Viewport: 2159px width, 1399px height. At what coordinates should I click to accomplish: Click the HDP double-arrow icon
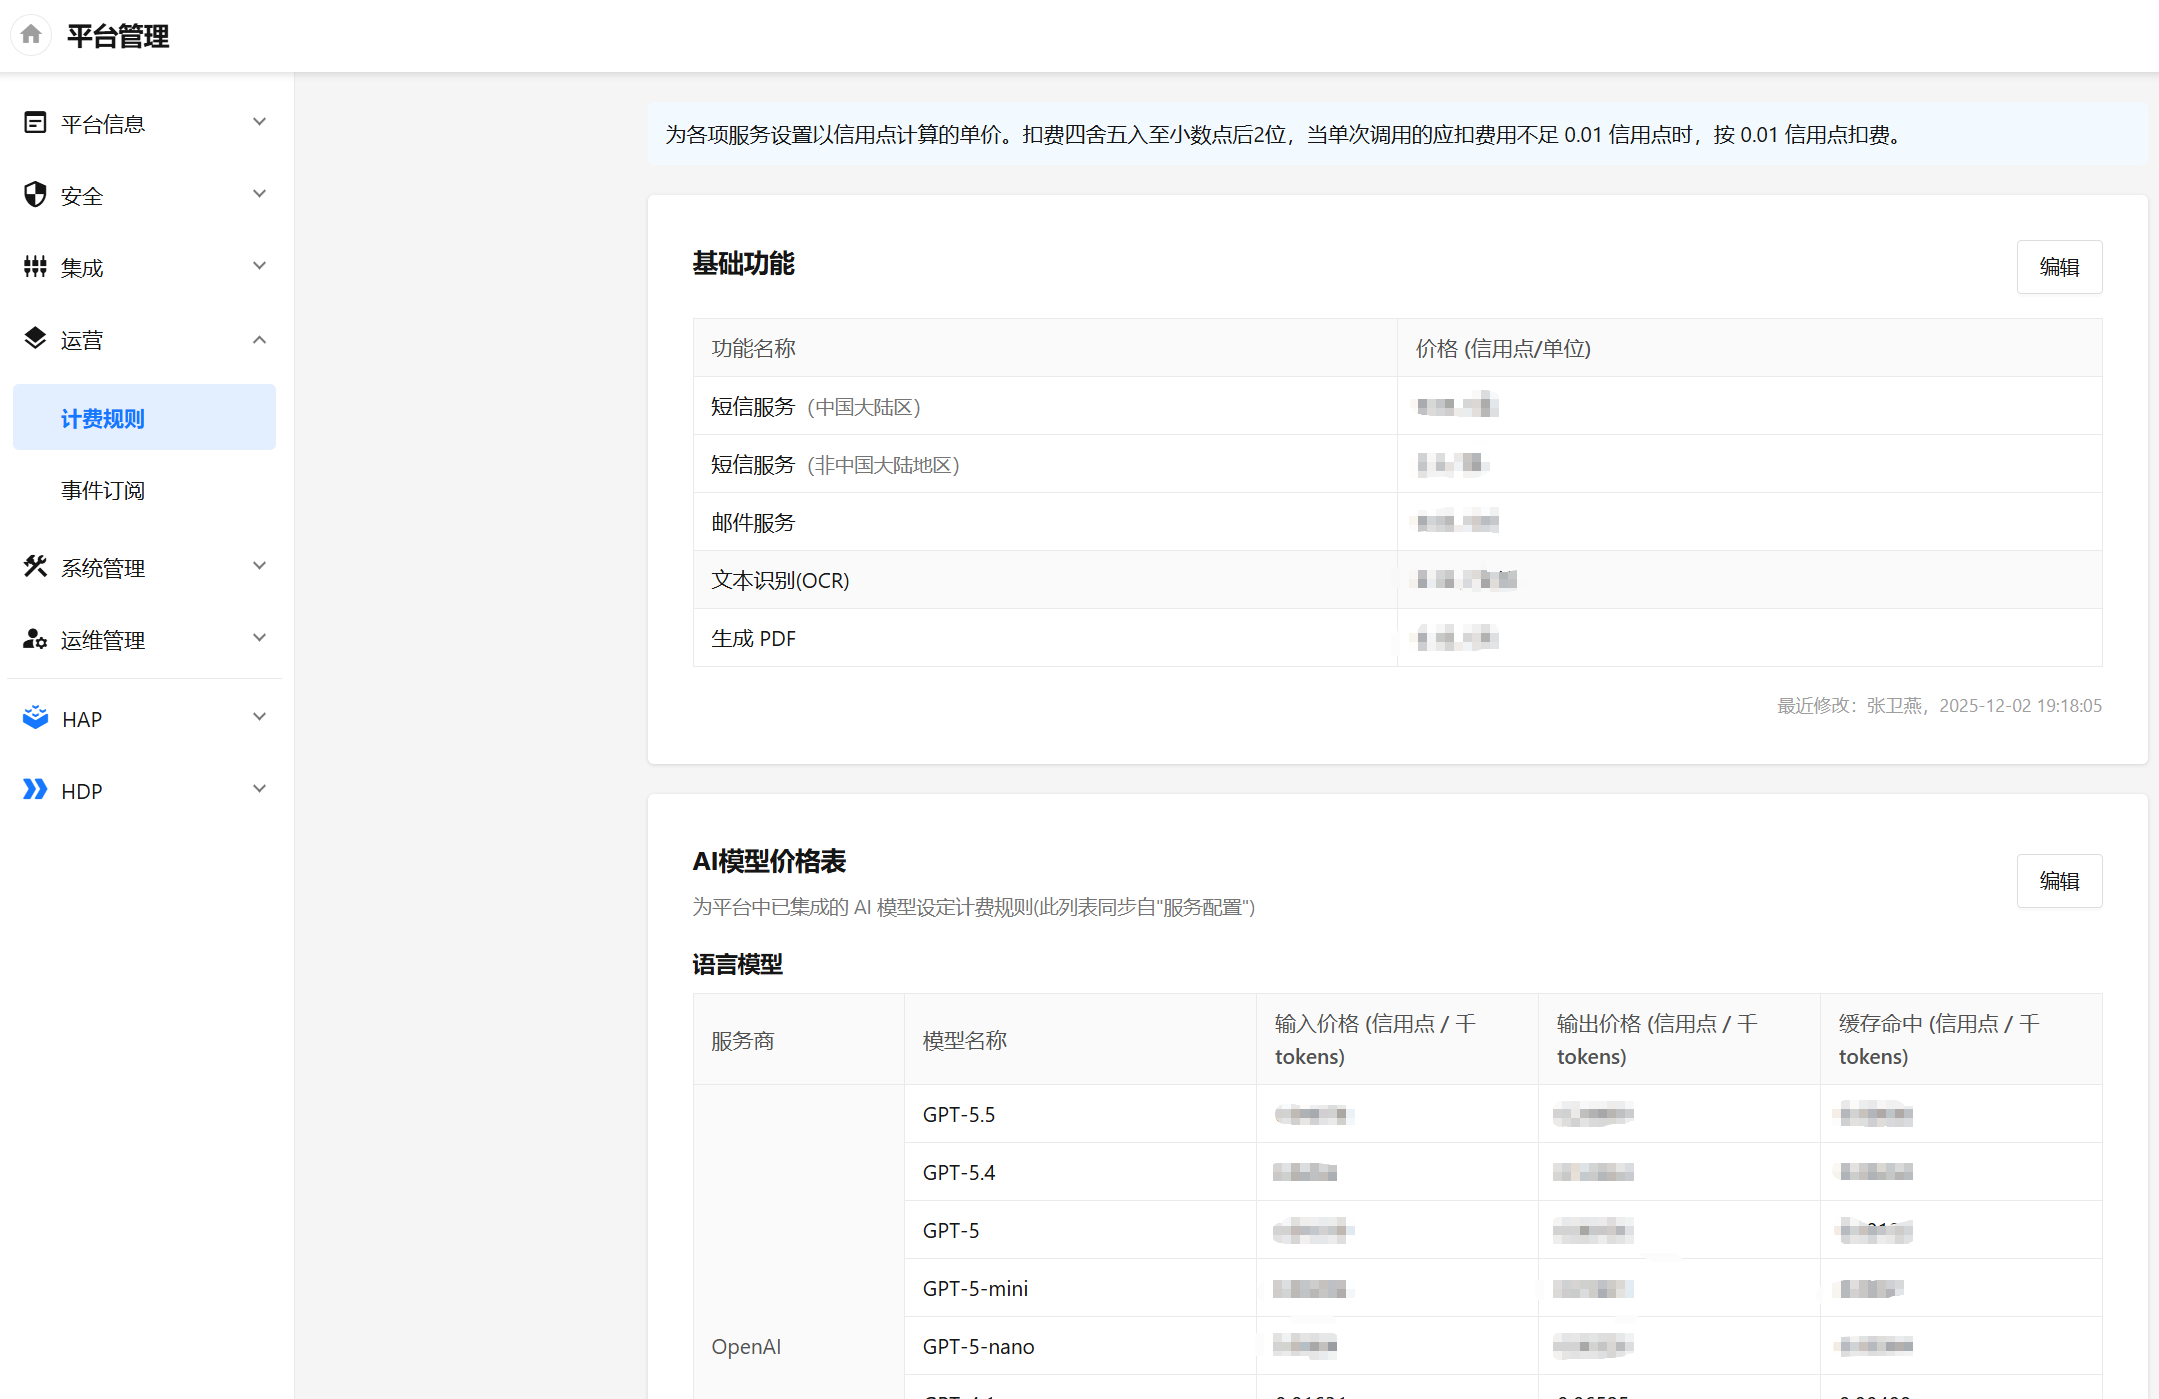(35, 790)
